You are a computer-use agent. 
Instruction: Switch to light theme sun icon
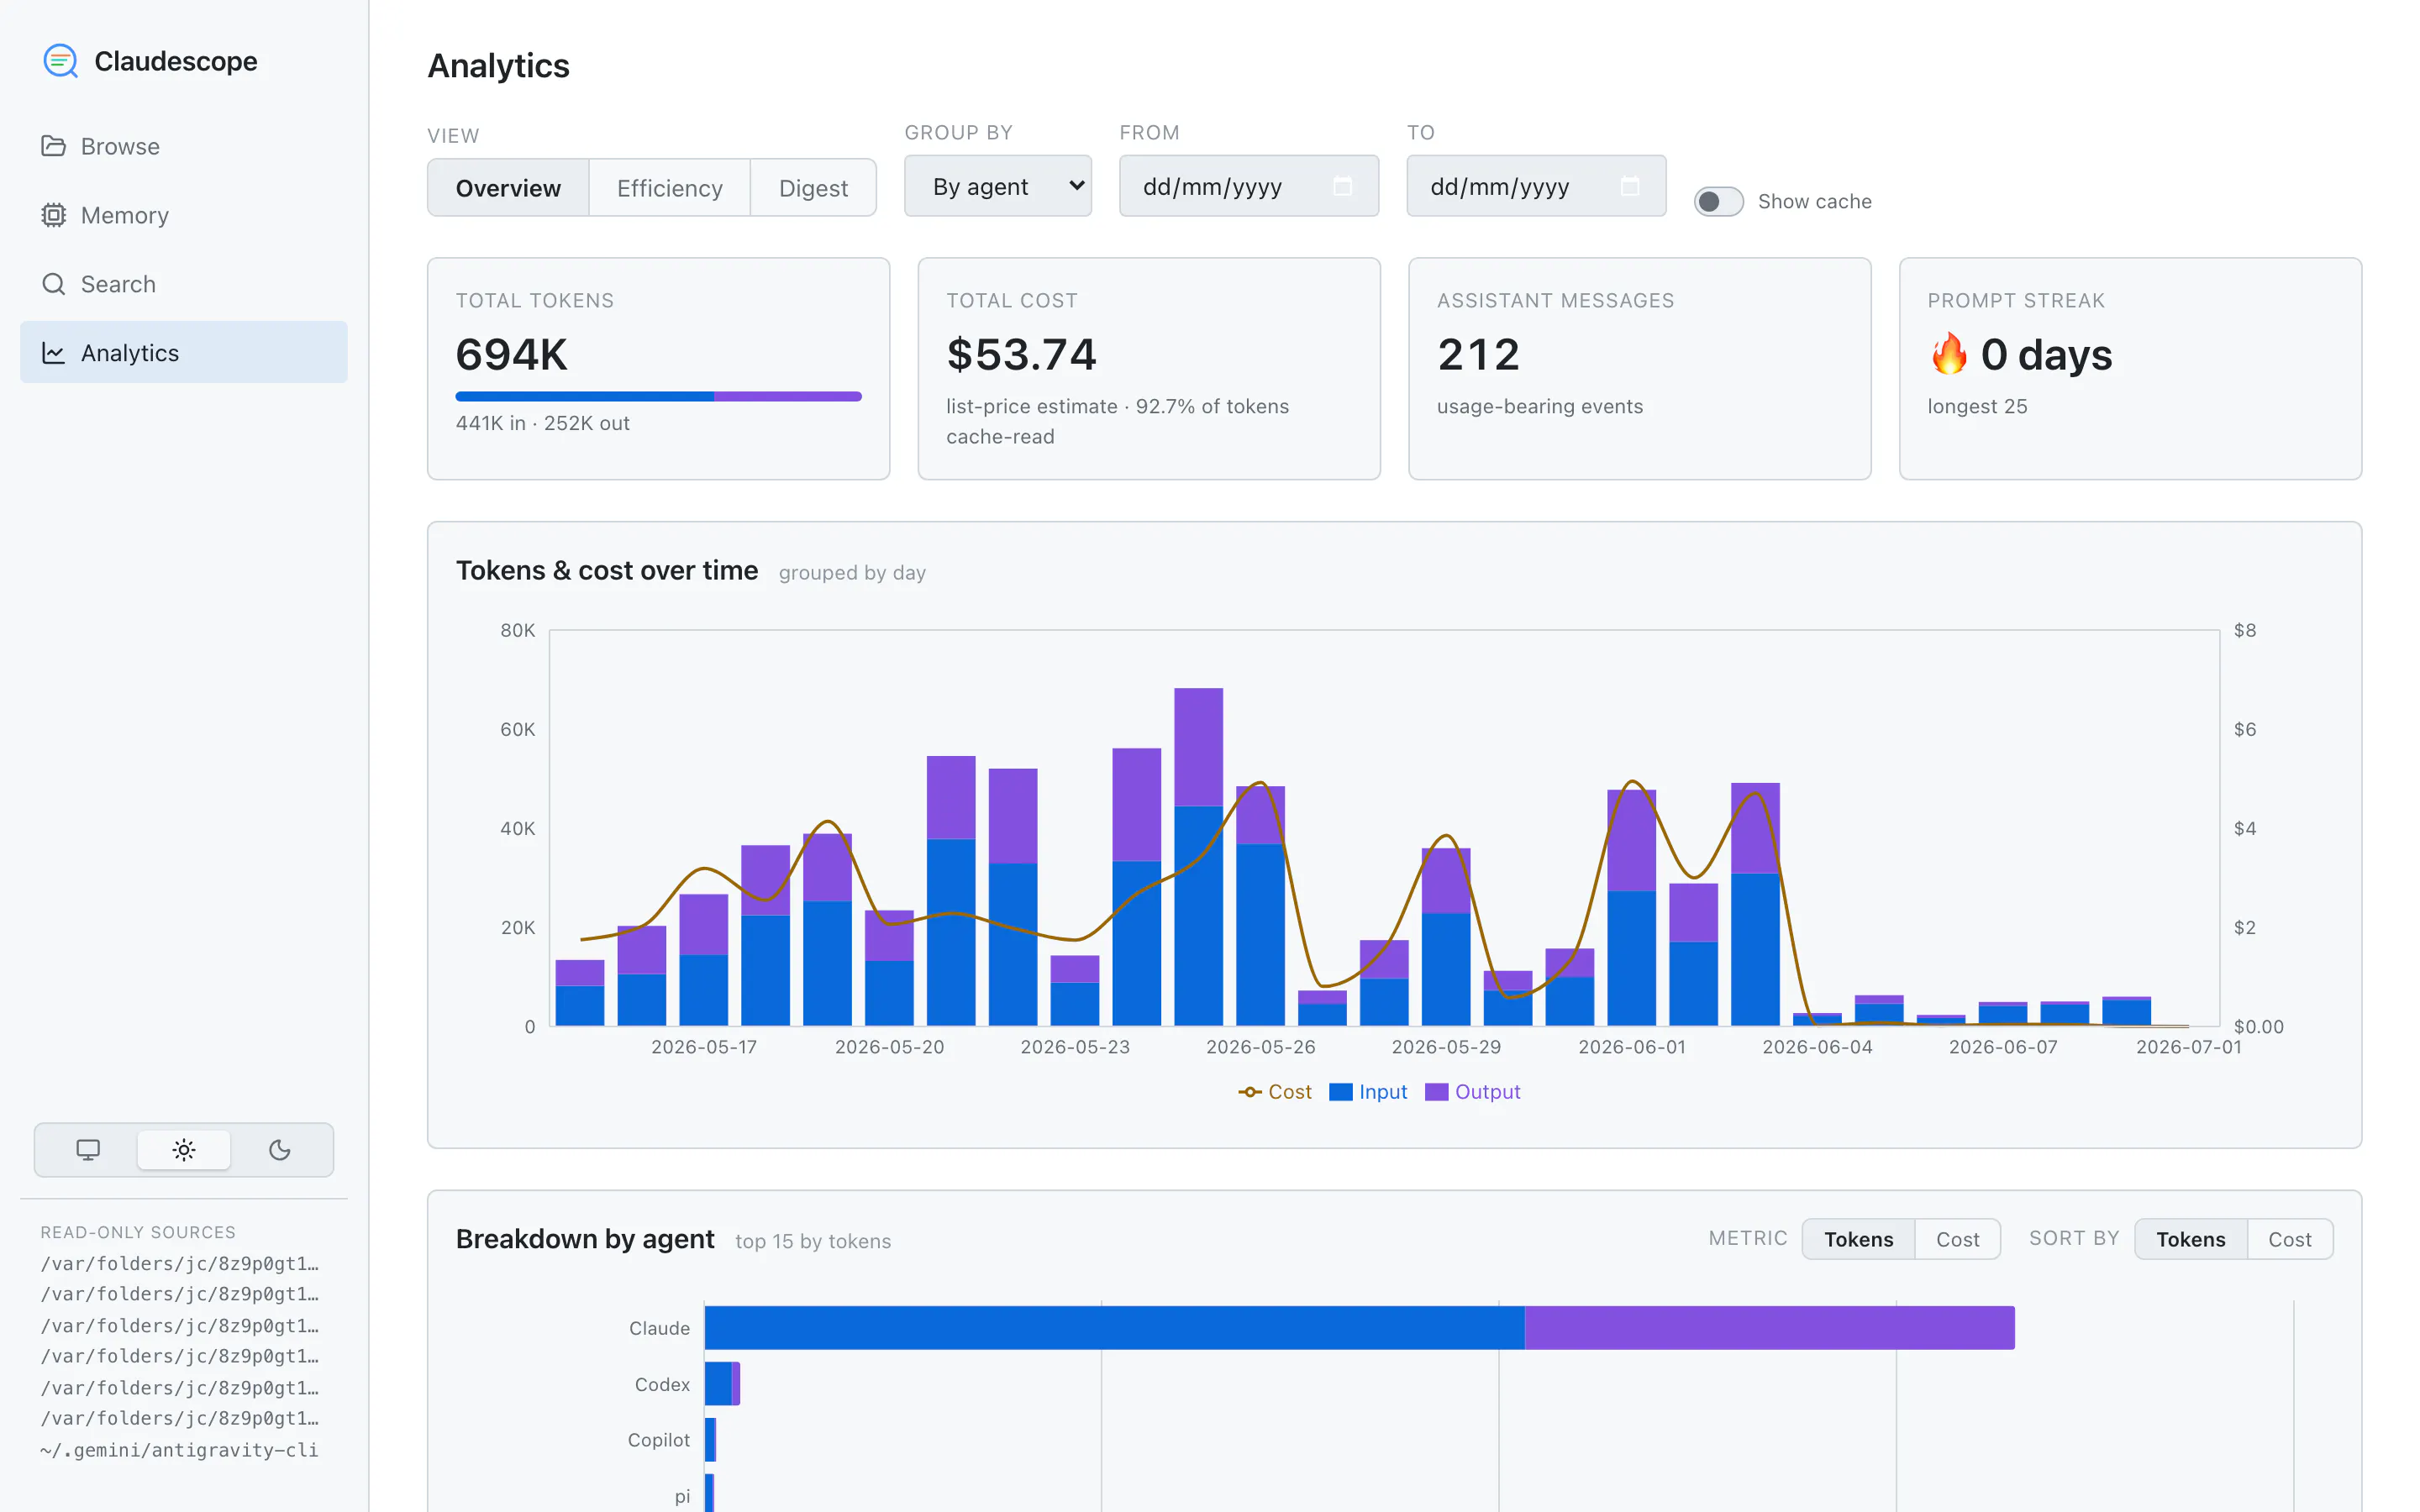(184, 1150)
